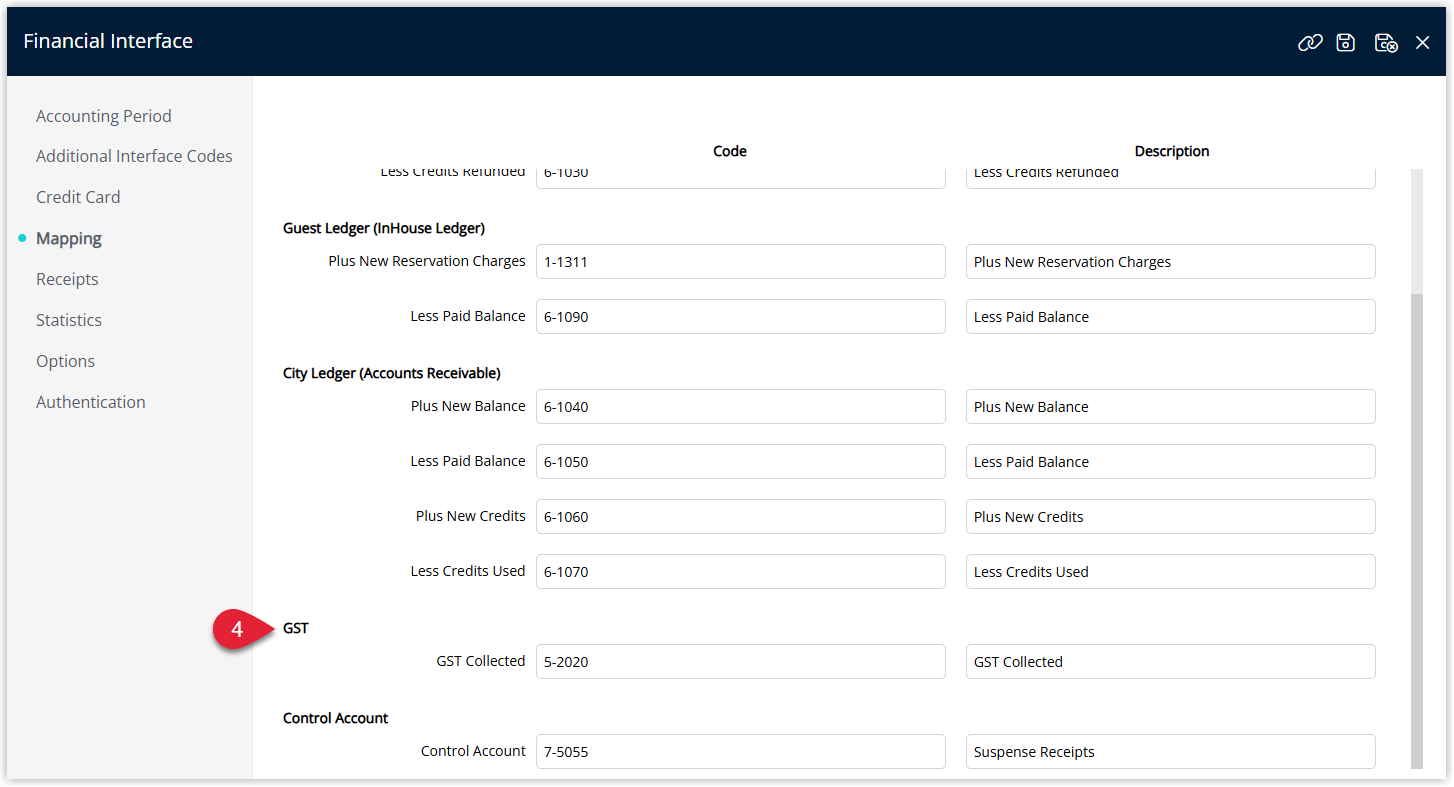Open the Receipts section
The width and height of the screenshot is (1454, 787).
67,279
